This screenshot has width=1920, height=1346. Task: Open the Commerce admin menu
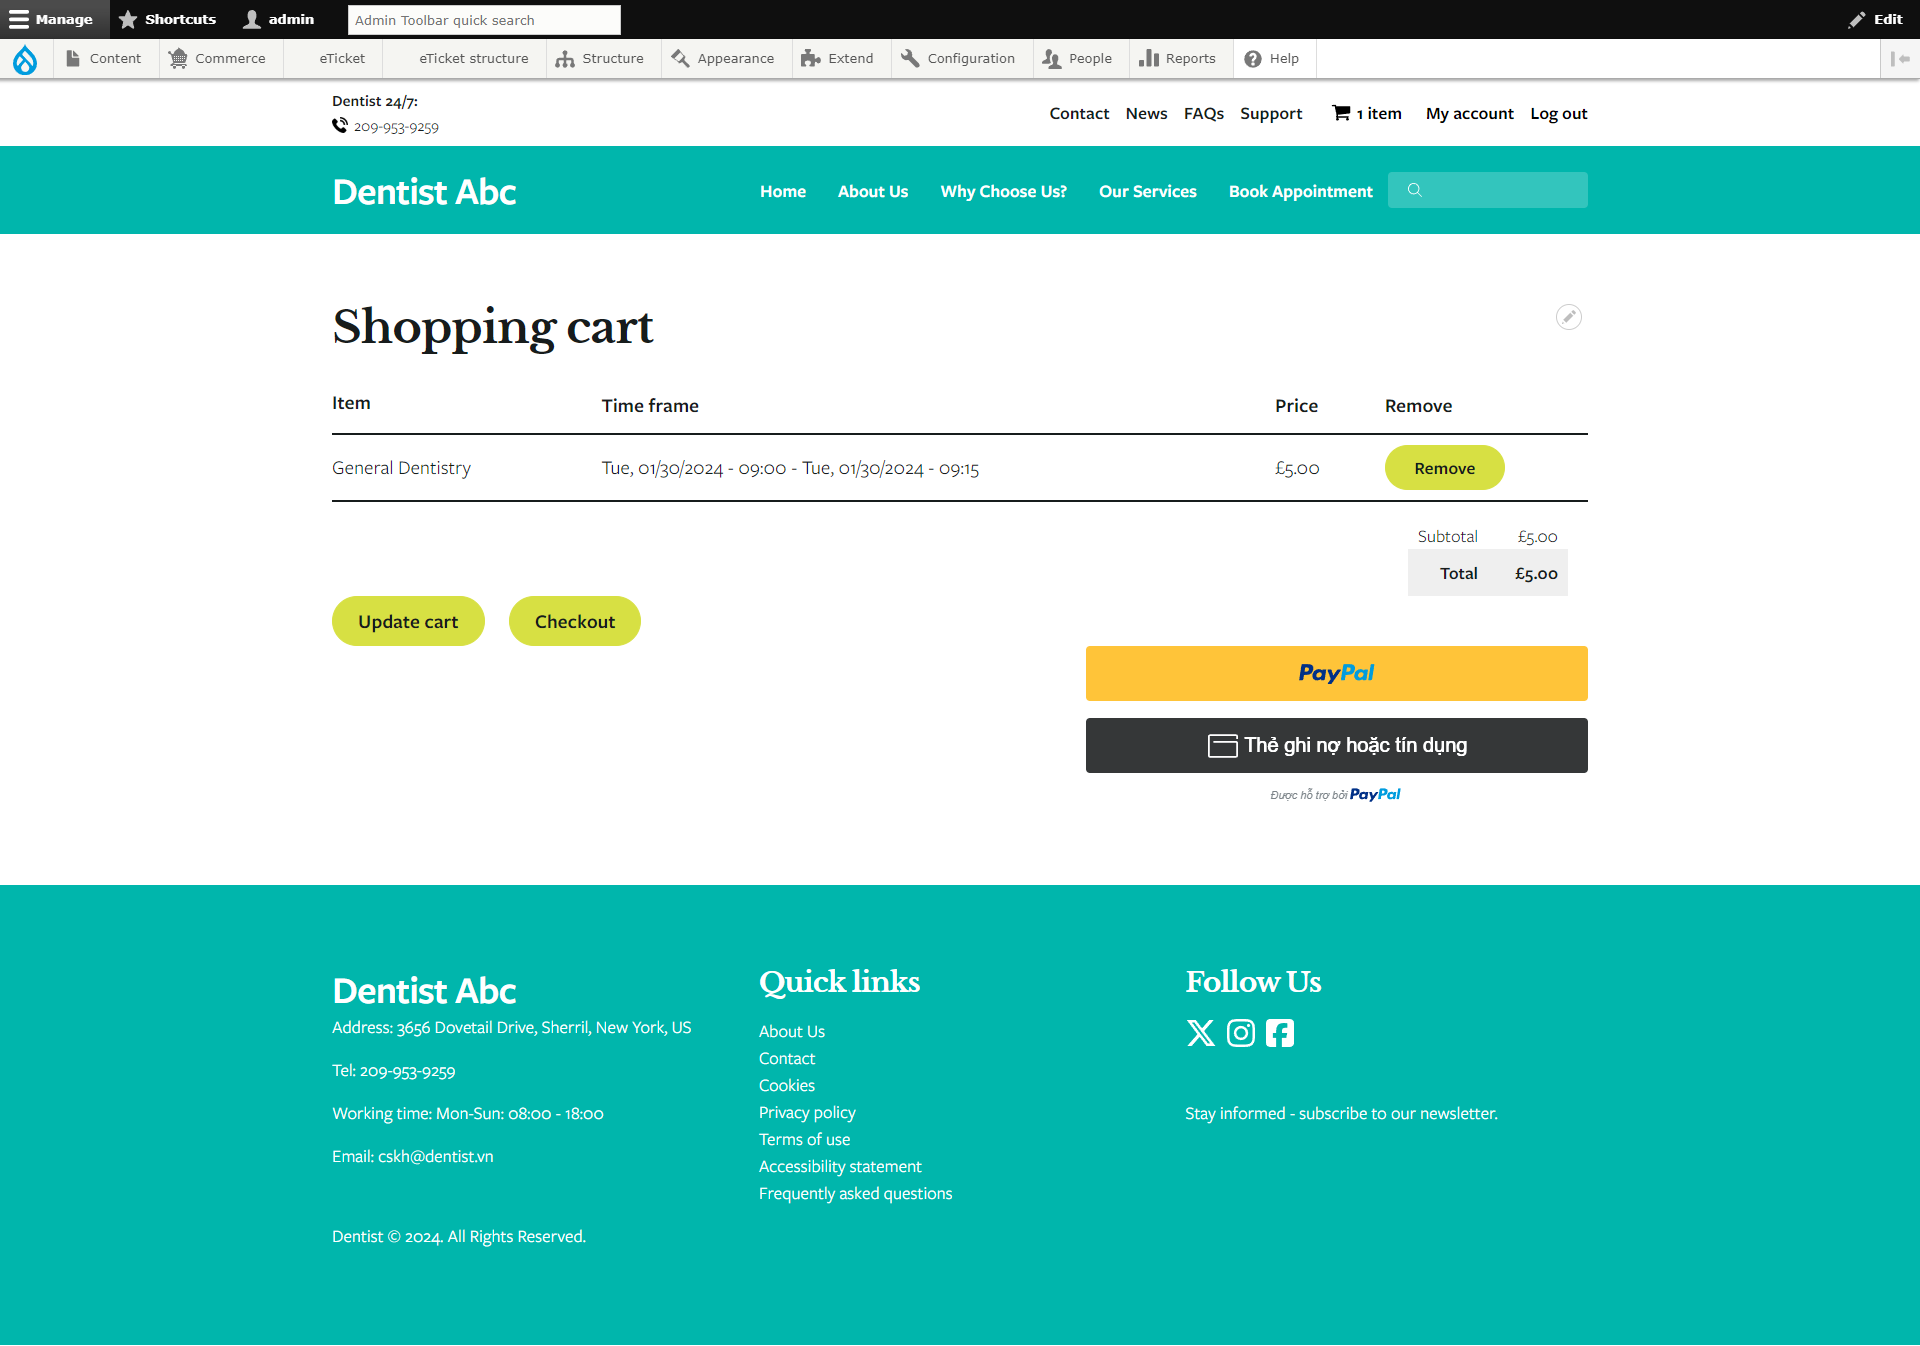[x=217, y=59]
